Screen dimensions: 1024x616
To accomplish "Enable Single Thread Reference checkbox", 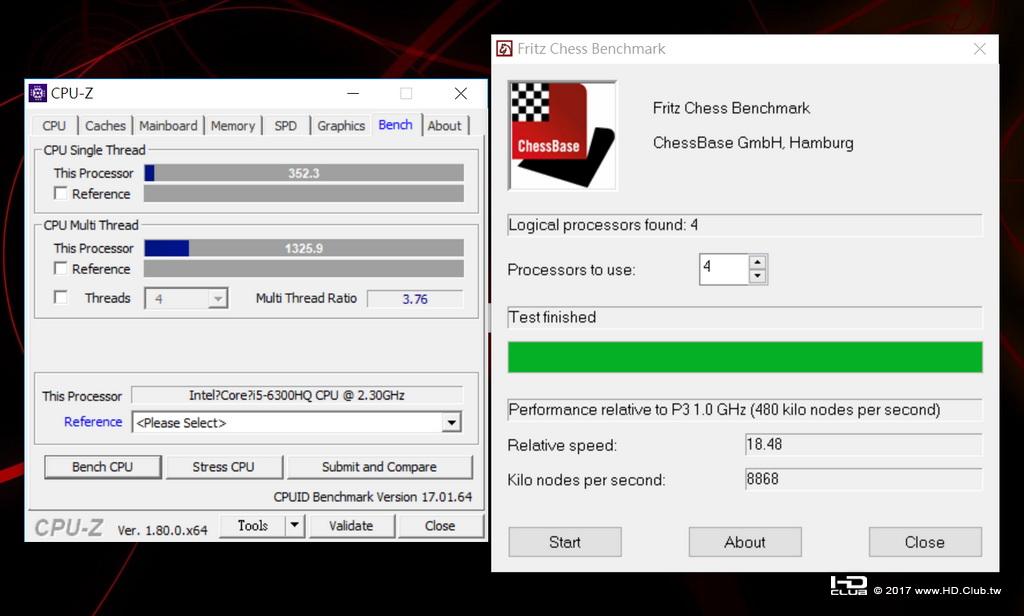I will click(x=61, y=193).
